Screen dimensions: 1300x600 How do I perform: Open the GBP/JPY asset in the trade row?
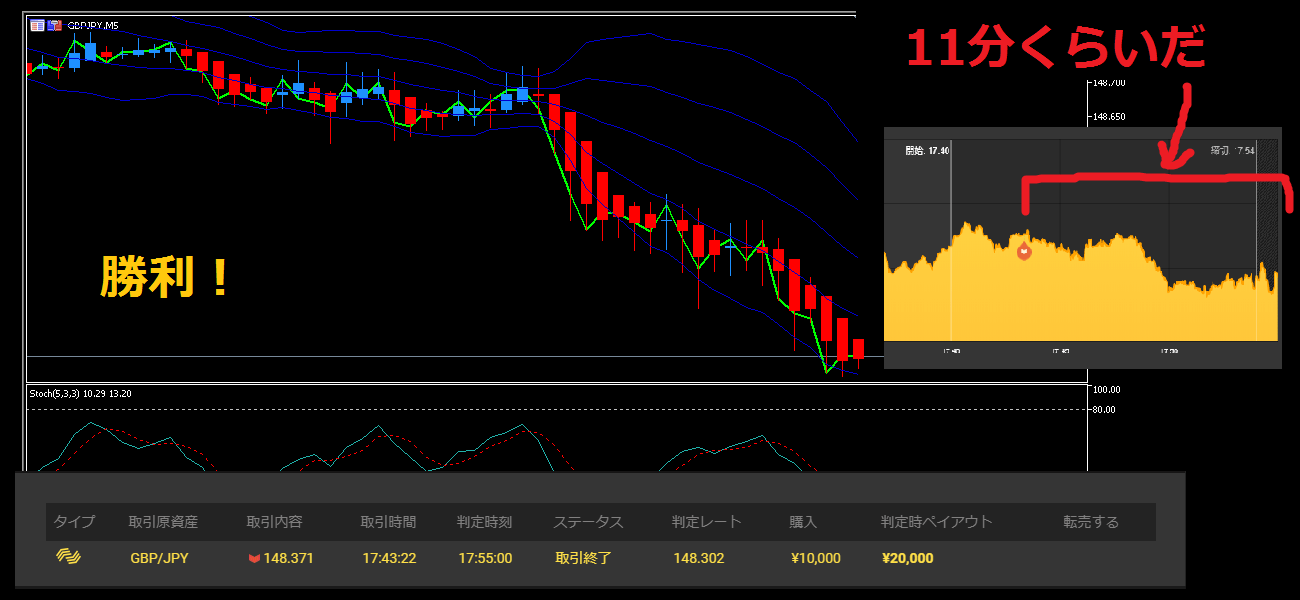coord(159,558)
